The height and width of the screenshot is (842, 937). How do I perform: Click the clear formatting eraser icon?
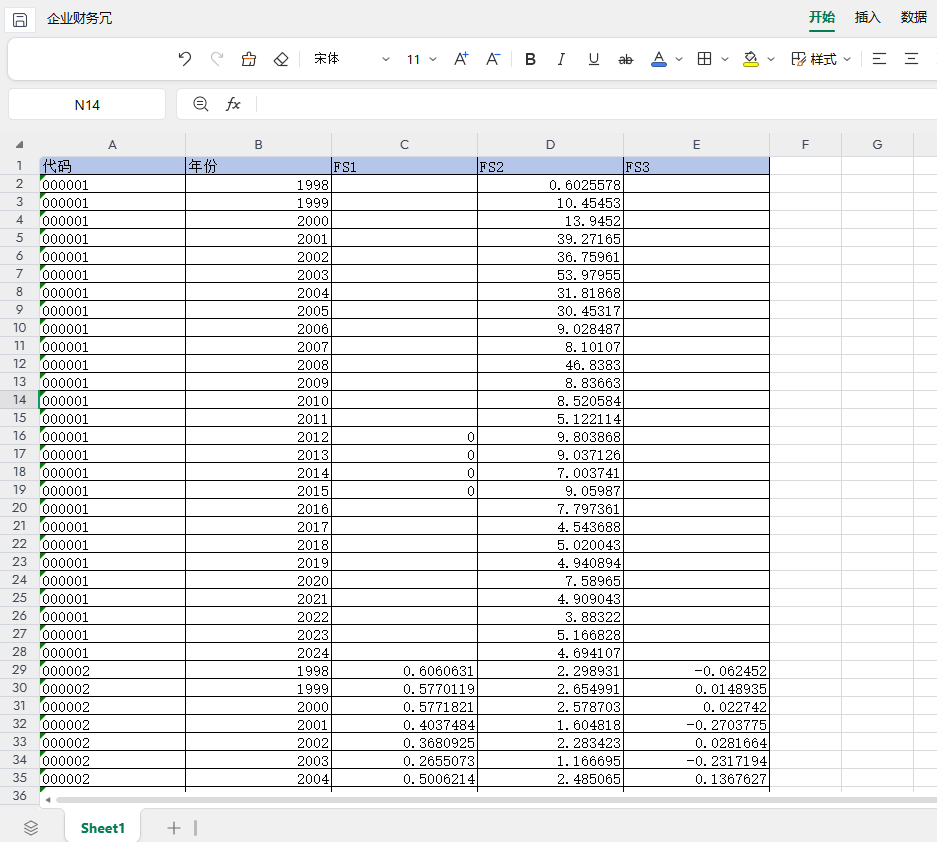[x=281, y=59]
